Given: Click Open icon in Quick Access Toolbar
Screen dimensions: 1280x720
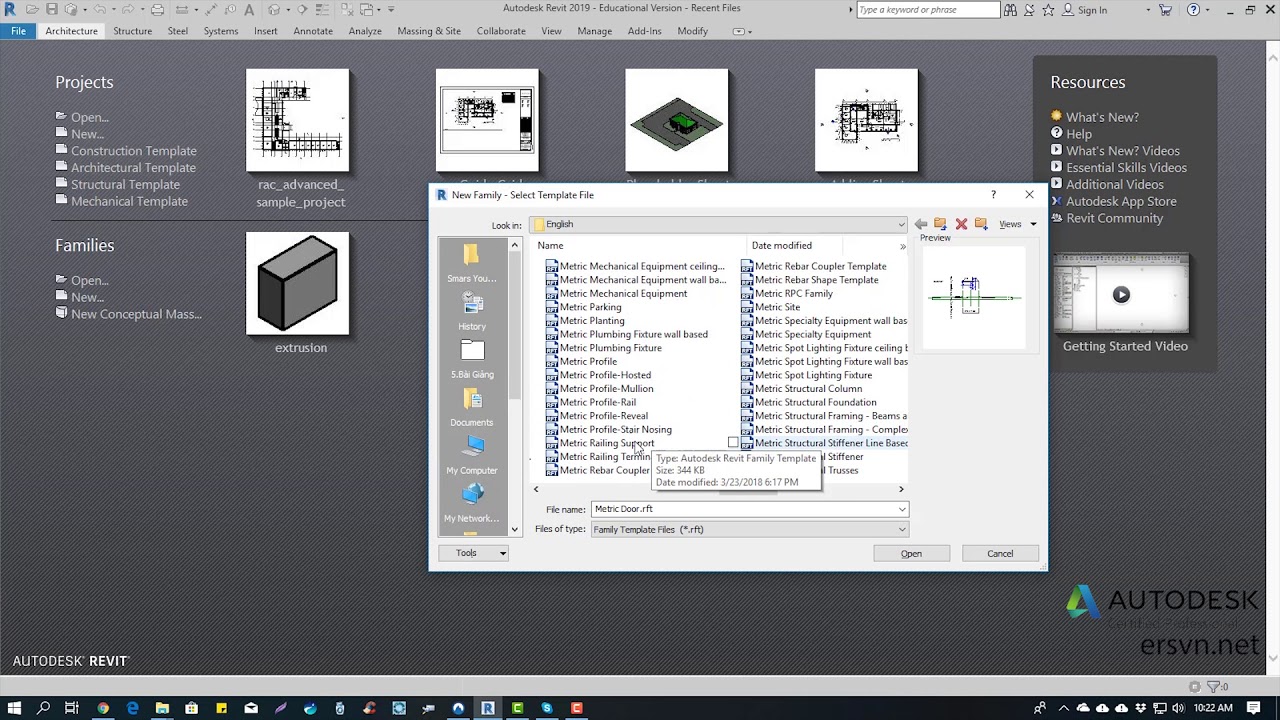Looking at the screenshot, I should tap(33, 10).
